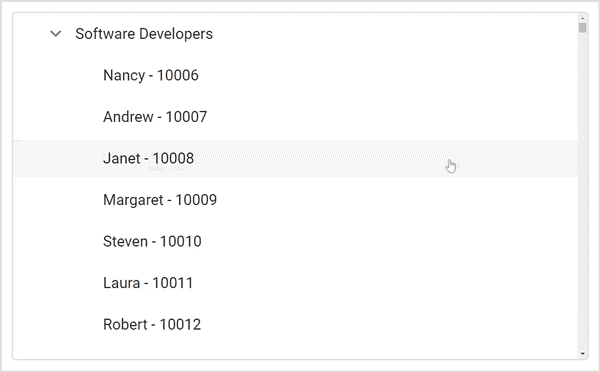Click the scrollbar up arrow
The image size is (600, 372).
(583, 18)
